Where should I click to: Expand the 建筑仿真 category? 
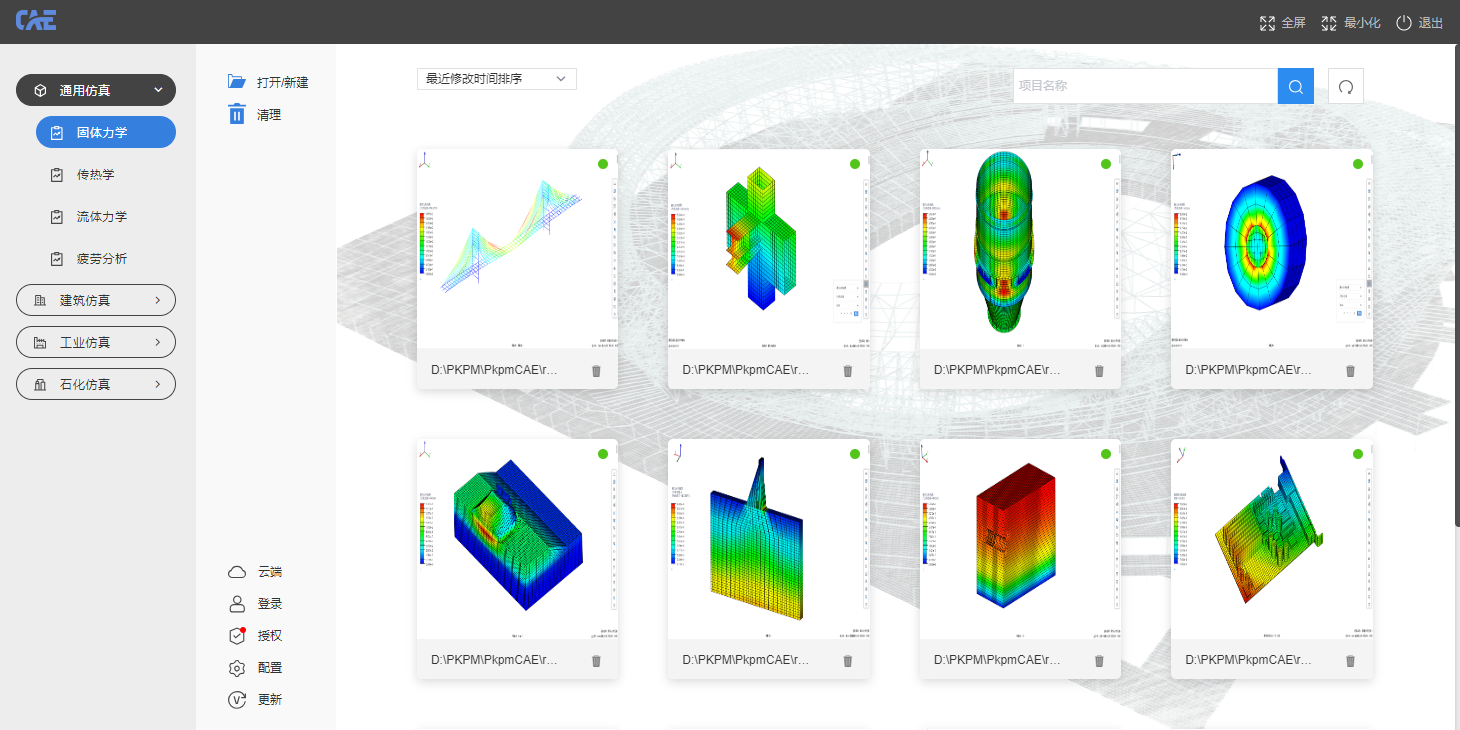[x=96, y=300]
